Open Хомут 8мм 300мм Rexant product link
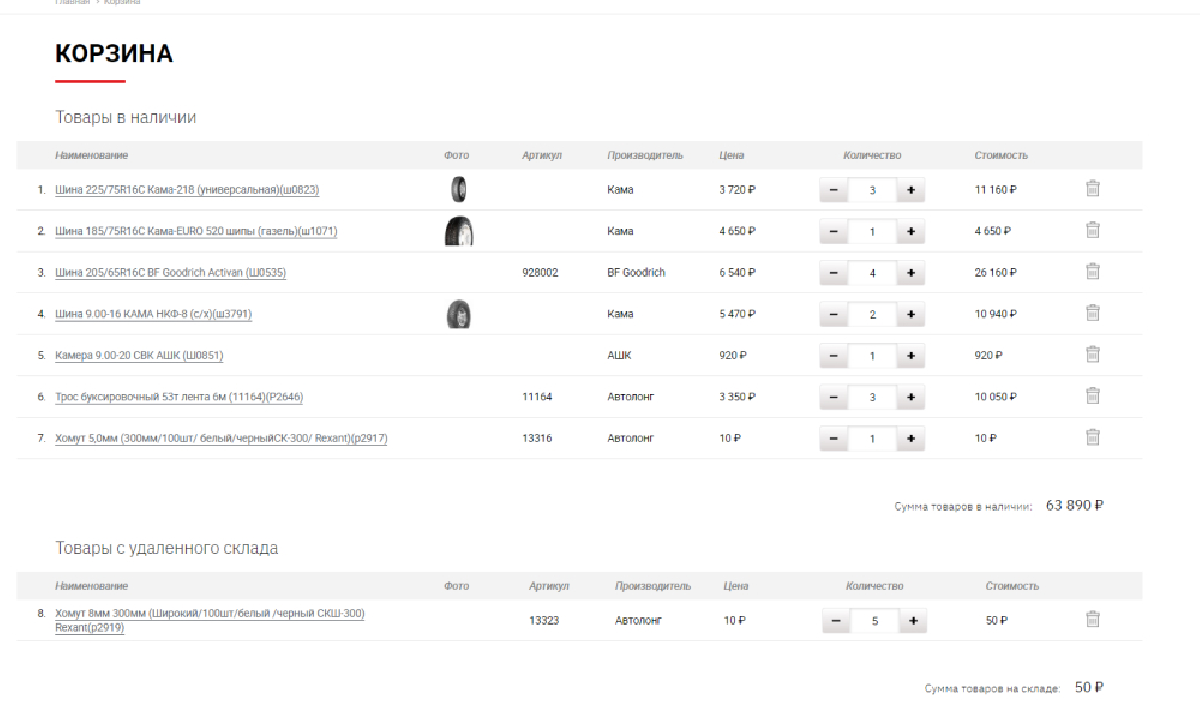 coord(210,620)
